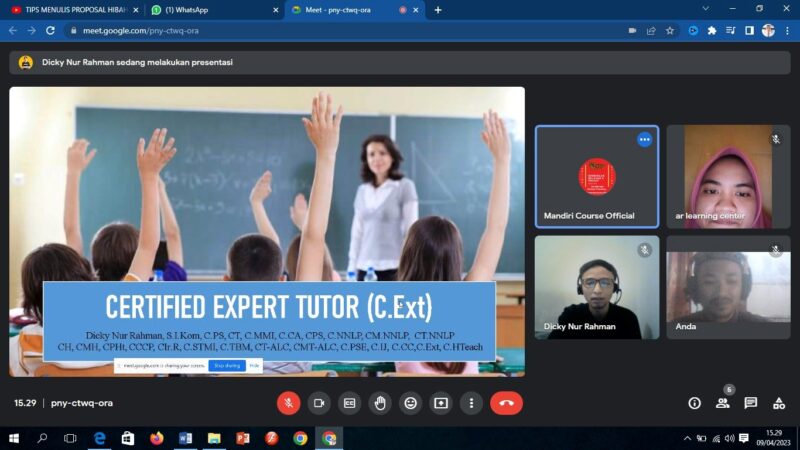
Task: Hide the screen sharing notification bar
Action: (x=254, y=366)
